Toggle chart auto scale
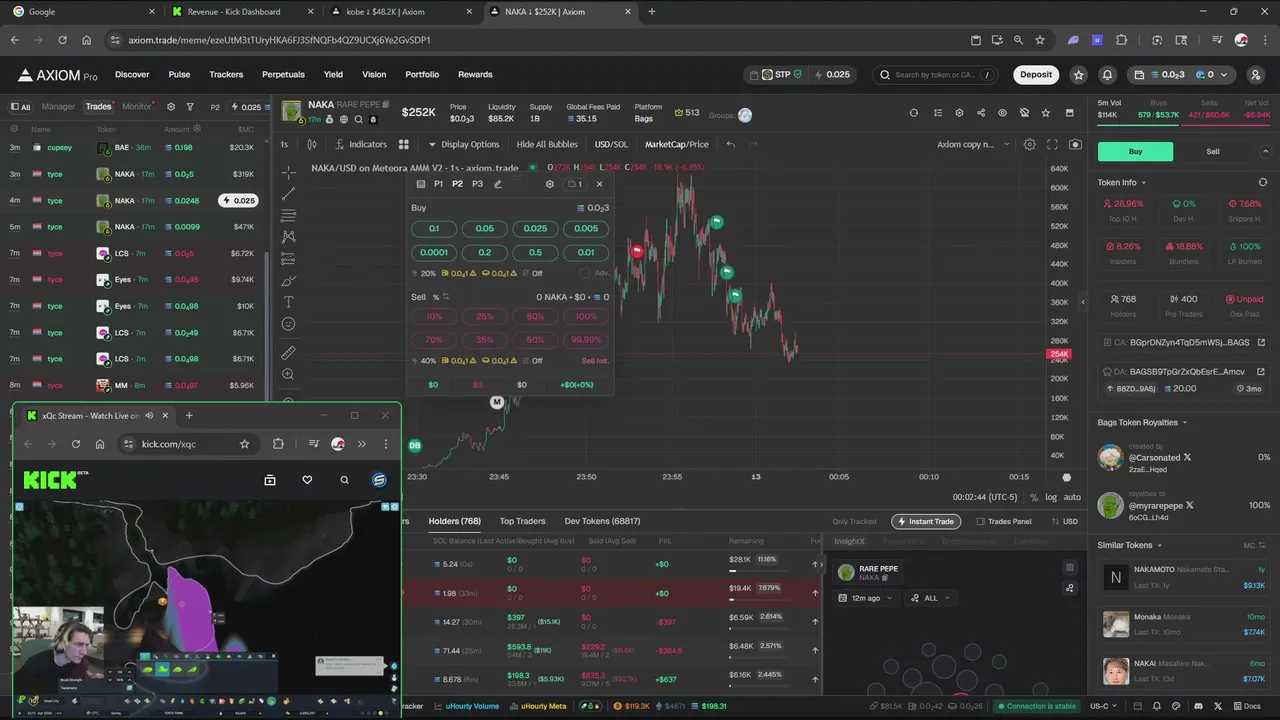This screenshot has height=720, width=1280. point(1072,497)
